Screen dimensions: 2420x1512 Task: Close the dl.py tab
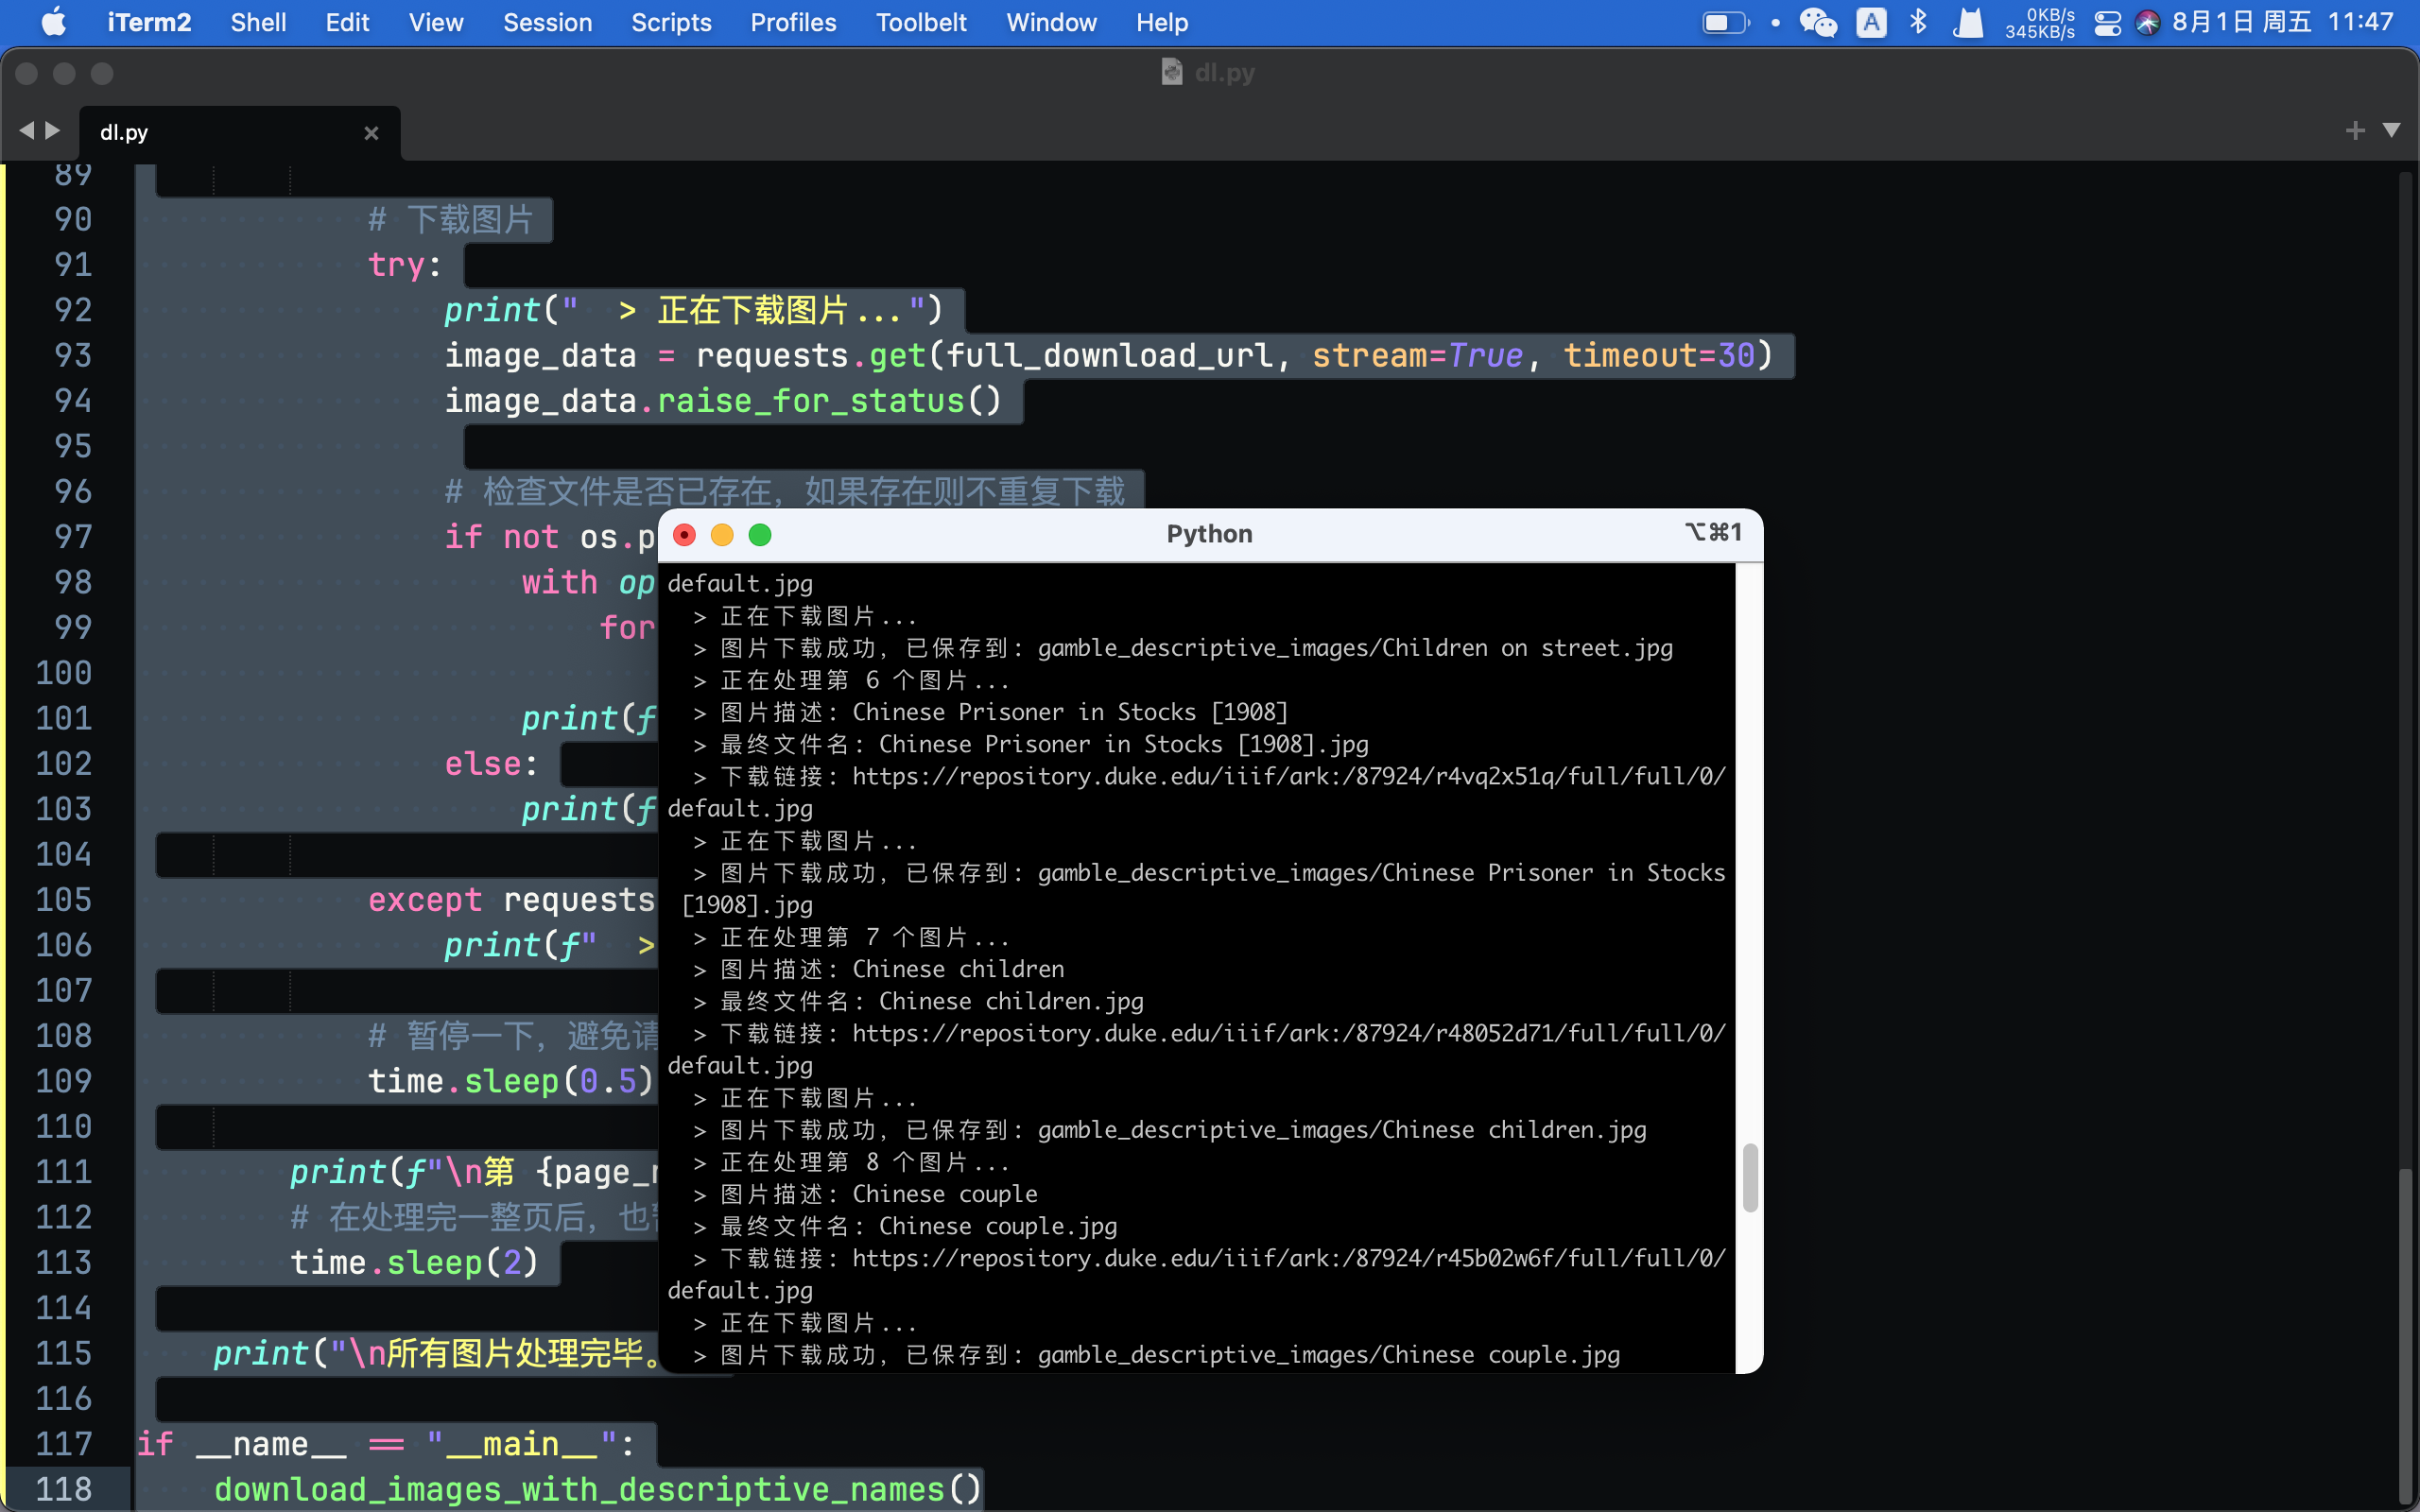pyautogui.click(x=371, y=133)
